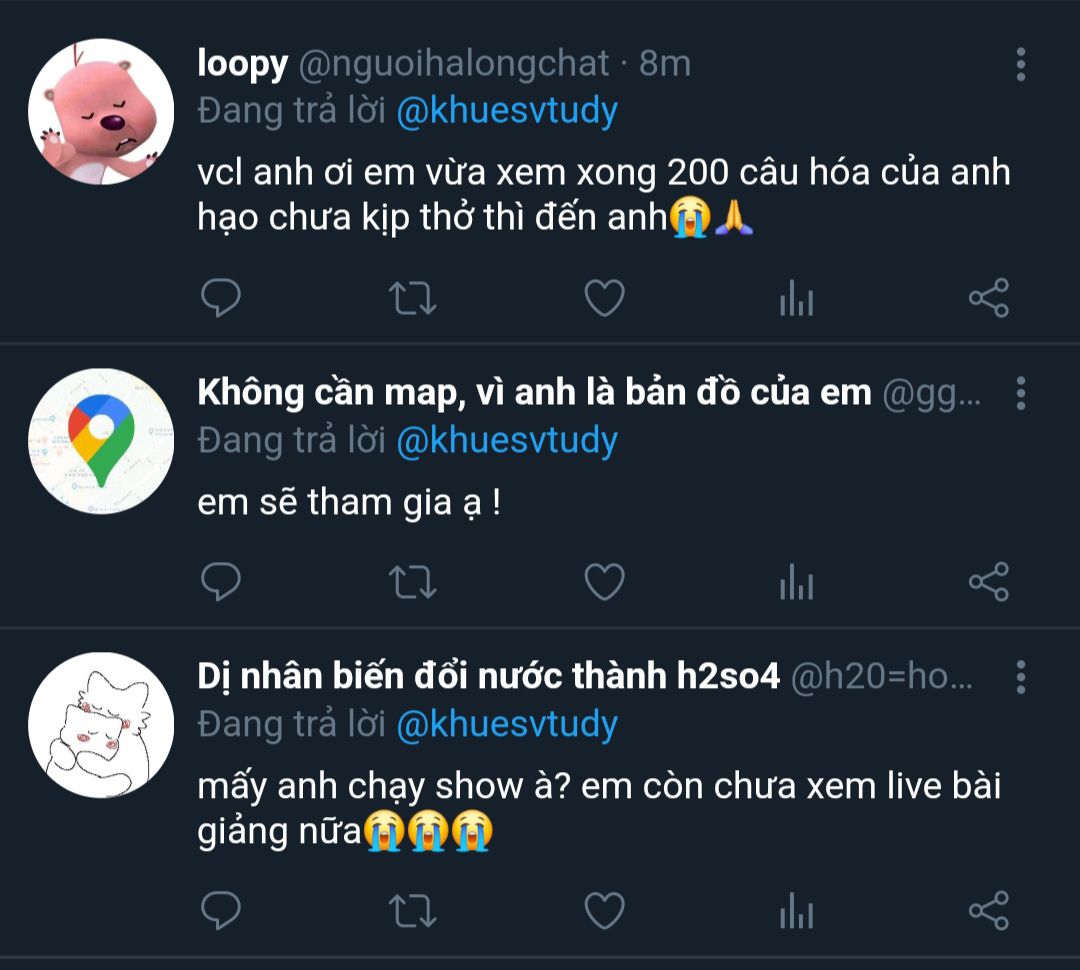Open more options for loopy's tweet
Screen dimensions: 1080x970
(1021, 64)
